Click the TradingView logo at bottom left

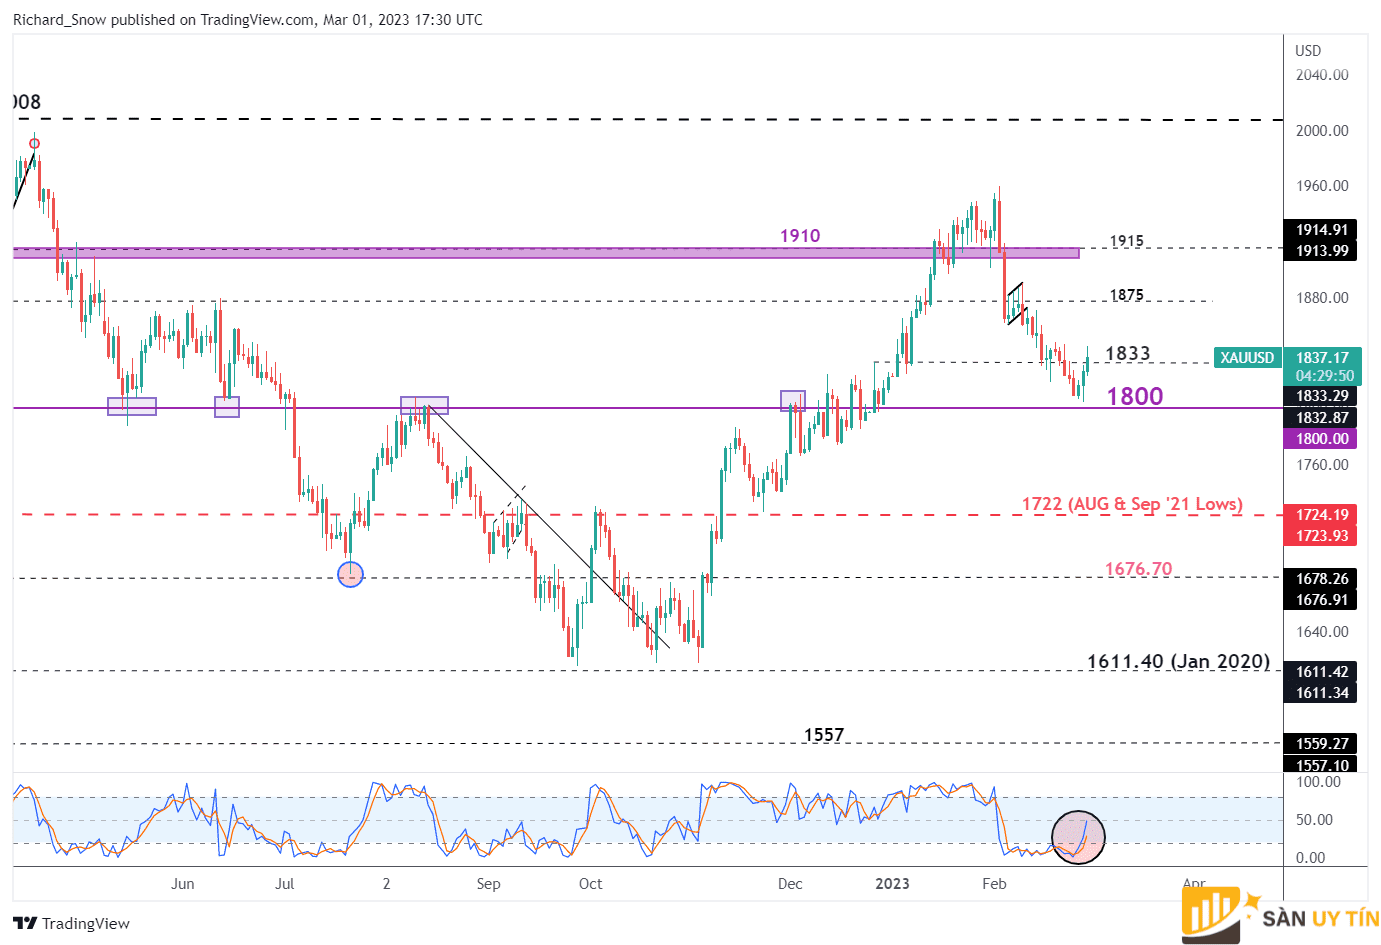(x=72, y=923)
